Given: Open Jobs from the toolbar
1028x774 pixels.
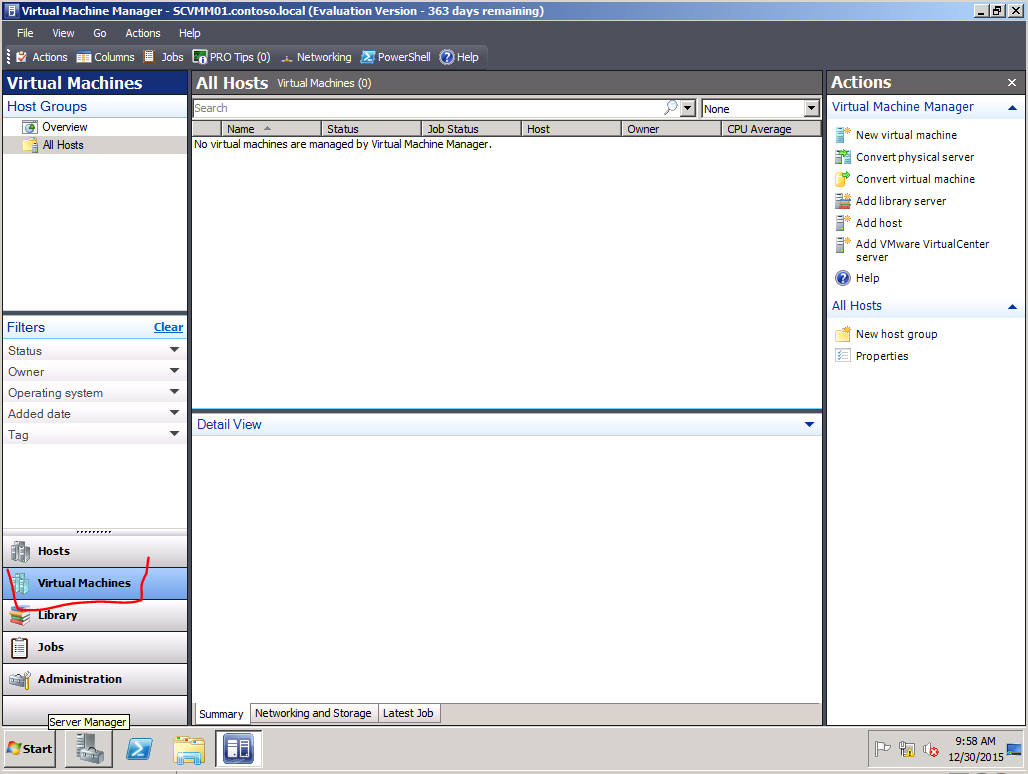Looking at the screenshot, I should tap(164, 57).
